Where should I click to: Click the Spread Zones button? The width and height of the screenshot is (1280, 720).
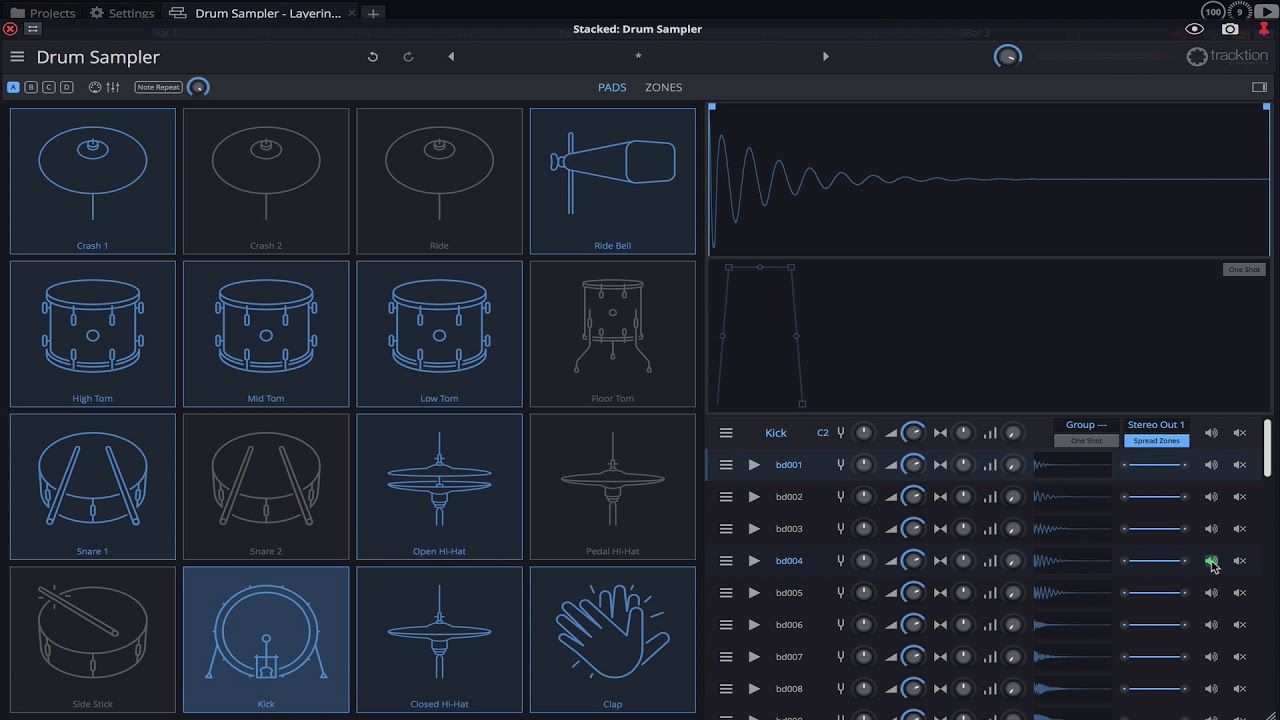tap(1156, 441)
